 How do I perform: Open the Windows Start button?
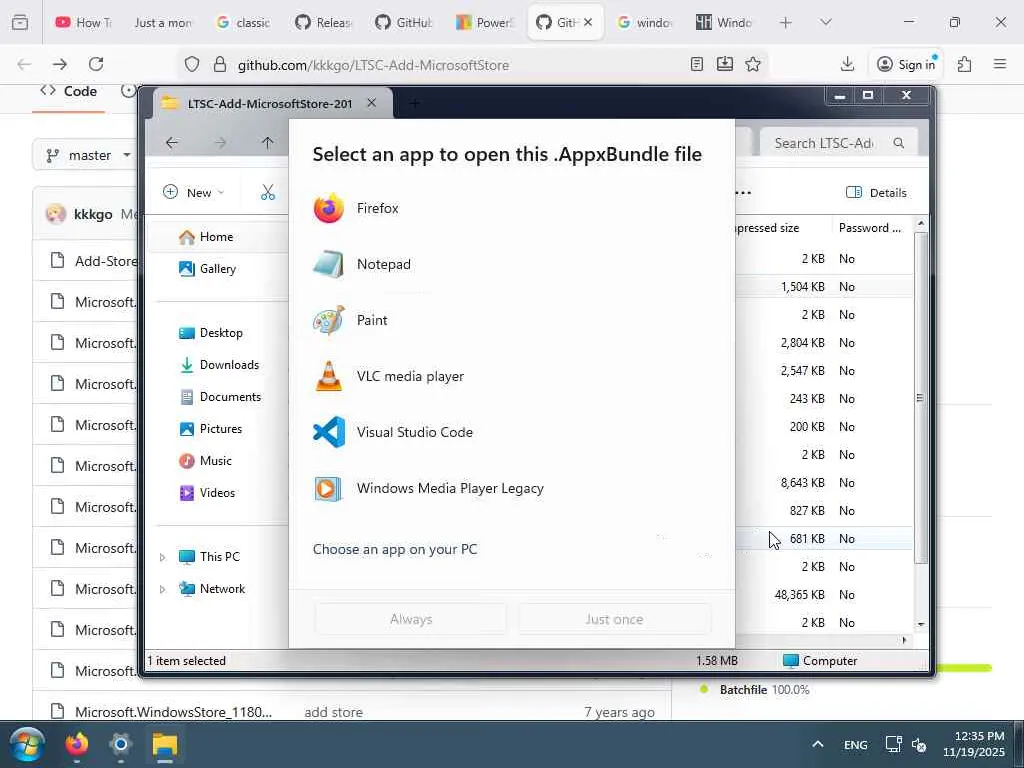pyautogui.click(x=27, y=744)
